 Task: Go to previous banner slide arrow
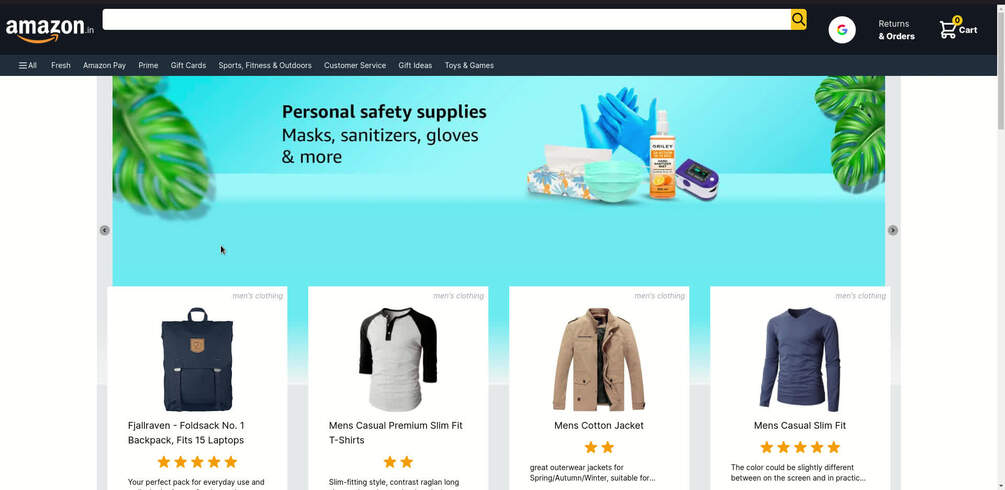coord(104,230)
